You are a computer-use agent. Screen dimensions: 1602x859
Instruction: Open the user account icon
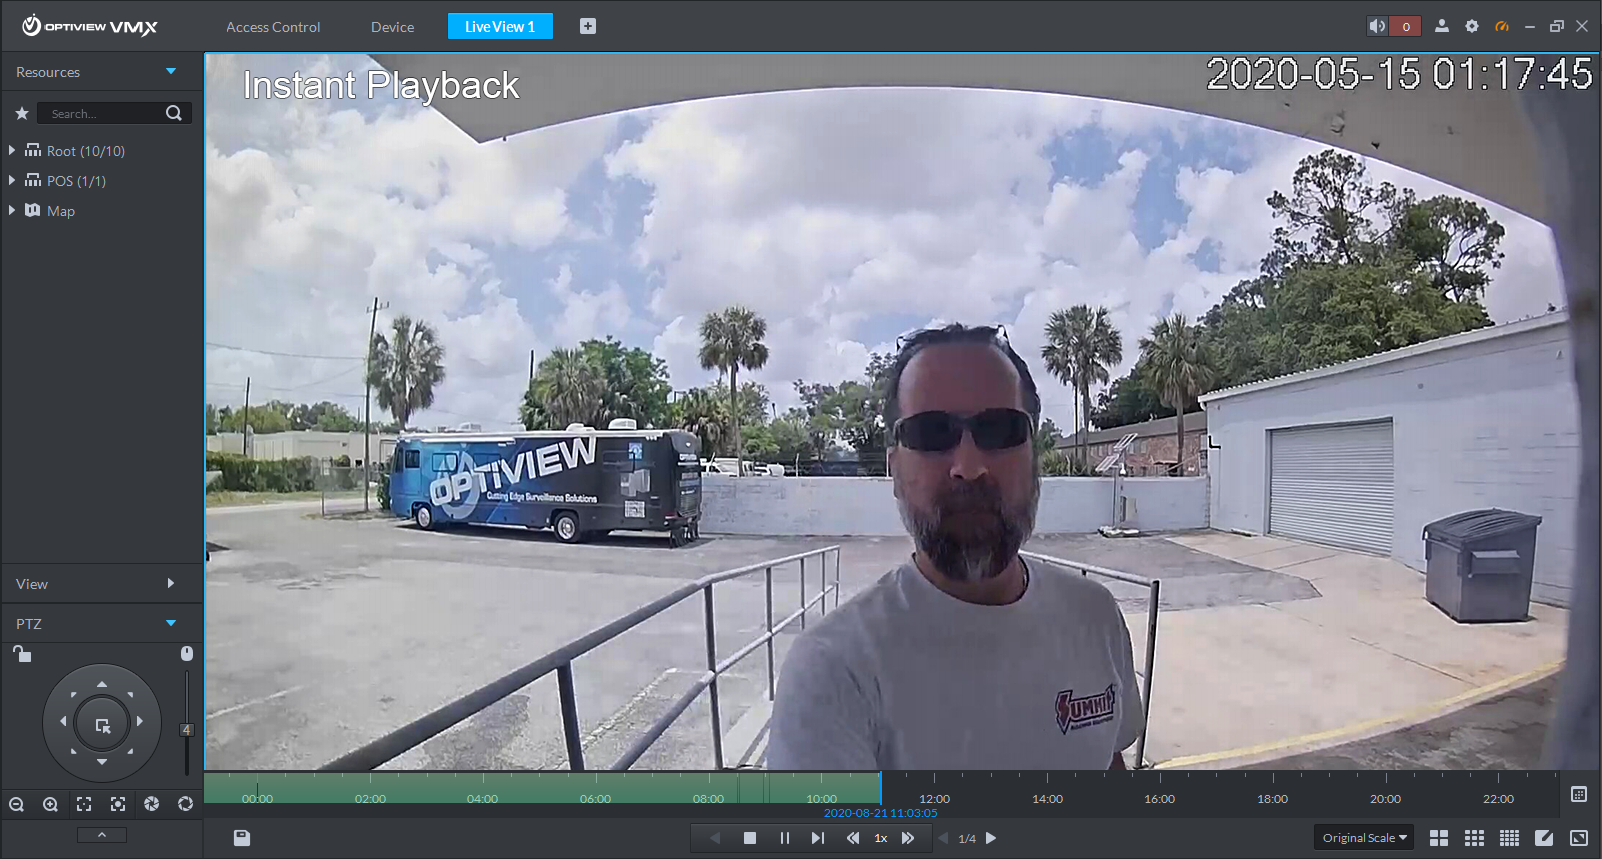pyautogui.click(x=1441, y=27)
